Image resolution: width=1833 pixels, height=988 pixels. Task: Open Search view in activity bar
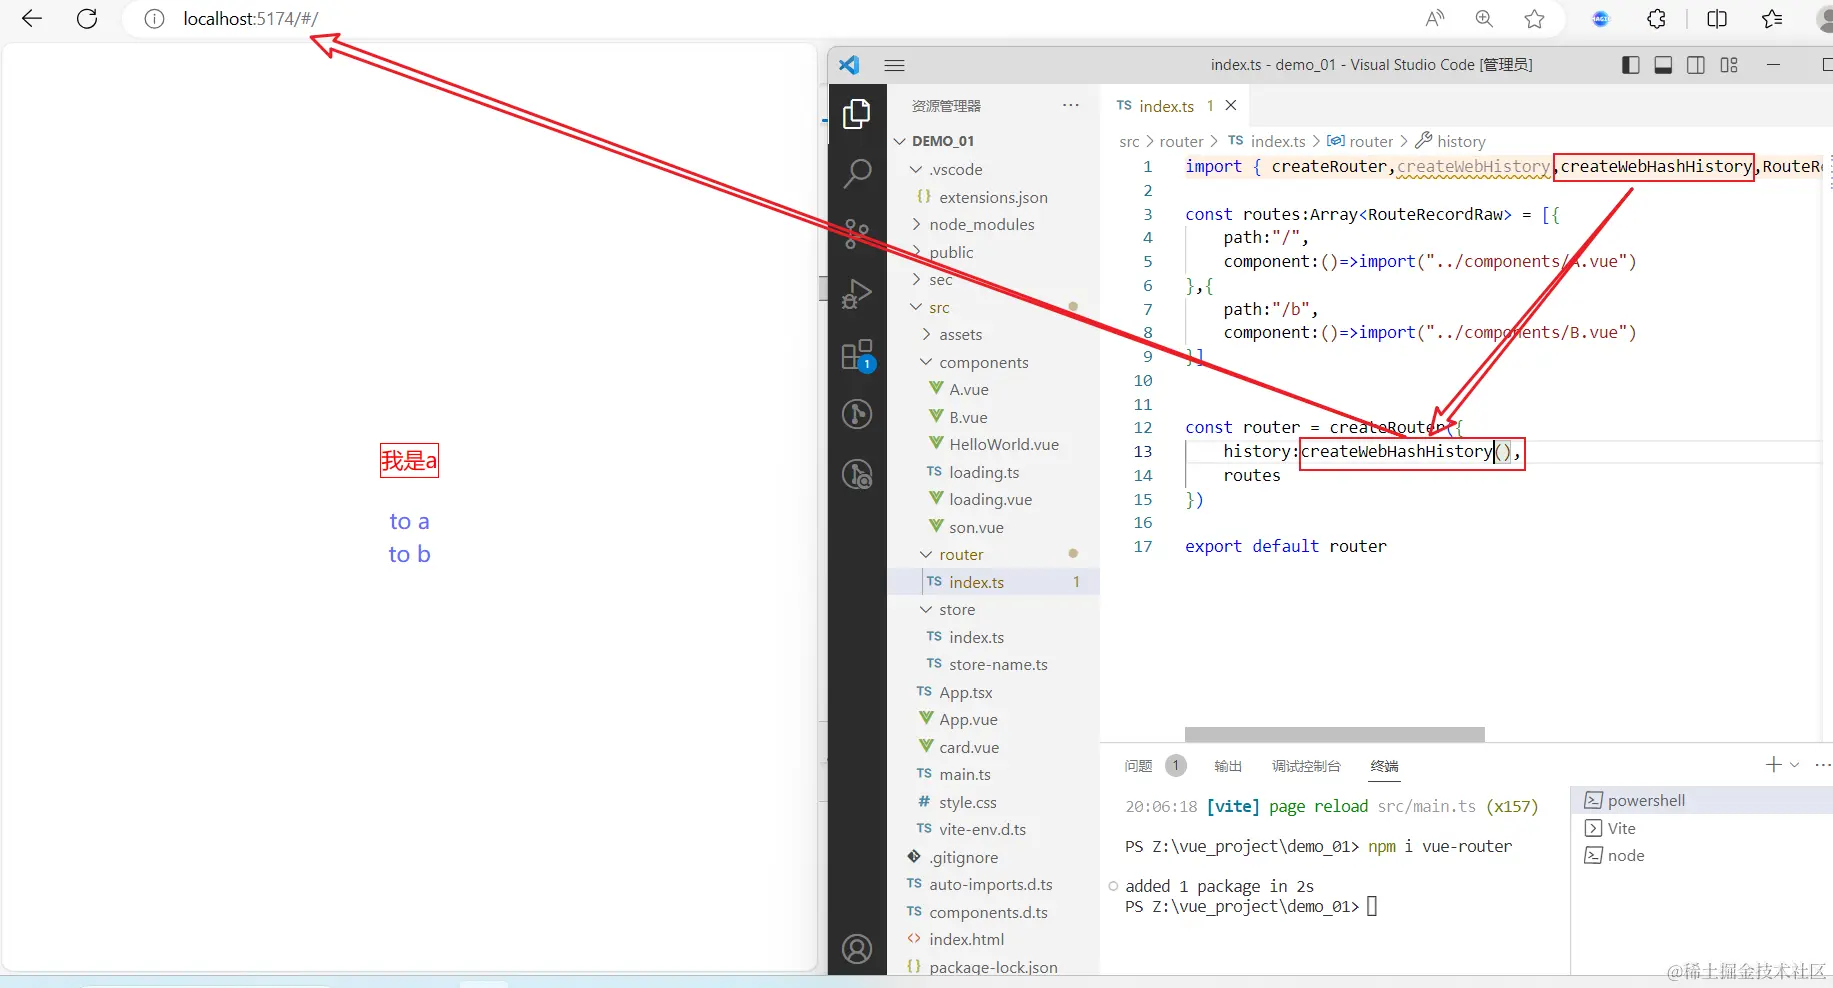(x=857, y=174)
